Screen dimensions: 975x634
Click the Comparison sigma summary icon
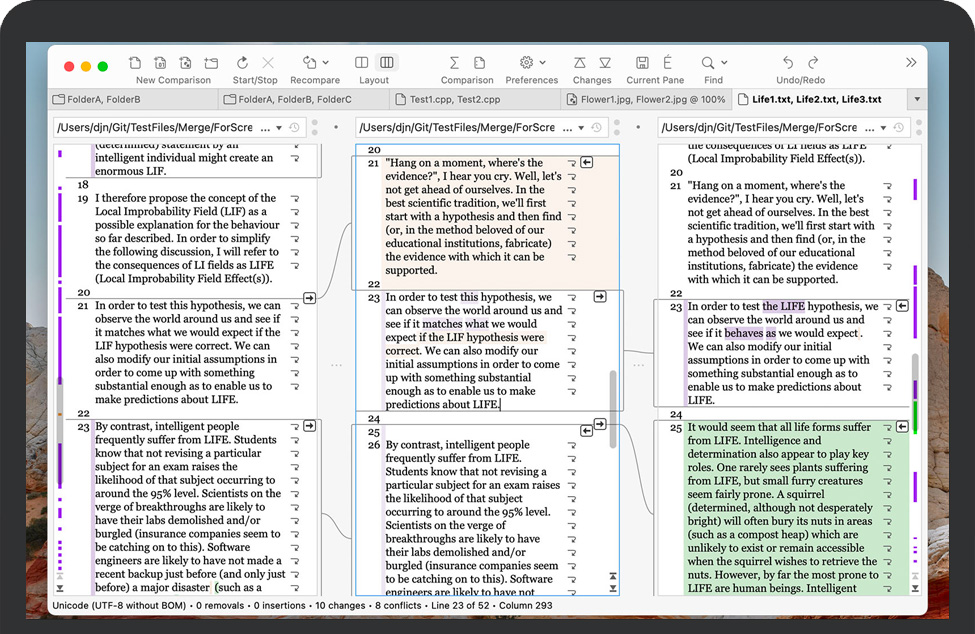pos(454,63)
